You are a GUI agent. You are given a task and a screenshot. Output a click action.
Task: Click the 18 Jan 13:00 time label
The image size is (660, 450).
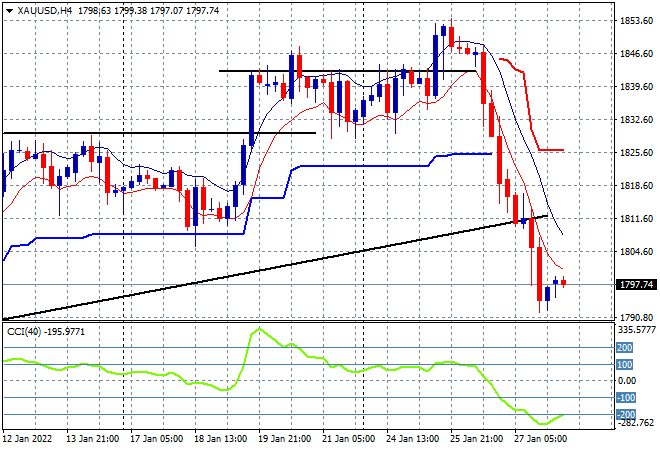221,439
